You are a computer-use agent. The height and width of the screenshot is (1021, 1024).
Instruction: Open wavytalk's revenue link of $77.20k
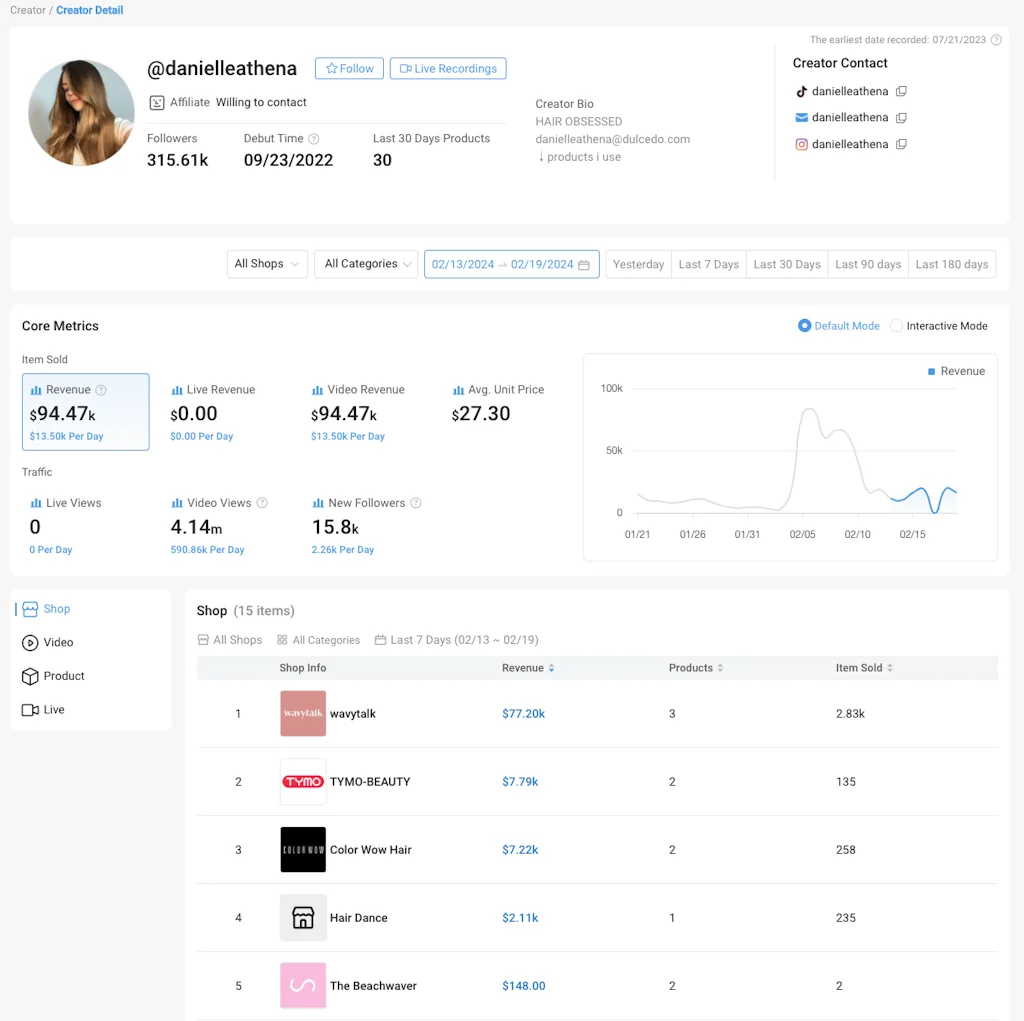(x=523, y=713)
